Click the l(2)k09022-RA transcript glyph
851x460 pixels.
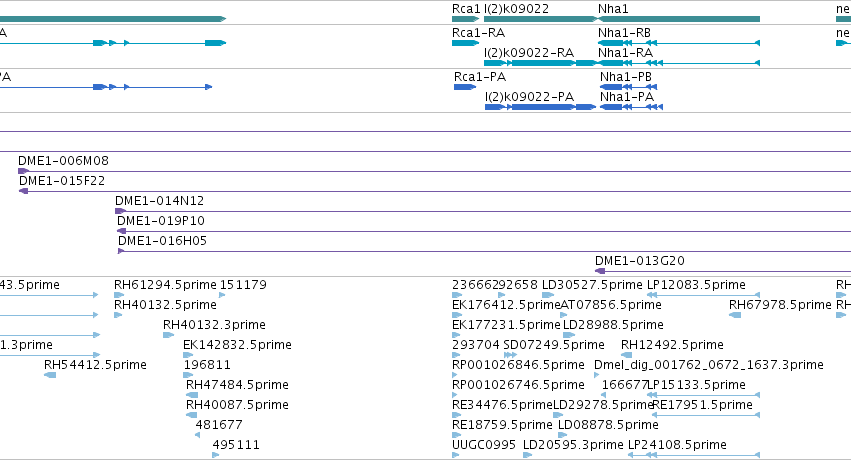coord(541,63)
